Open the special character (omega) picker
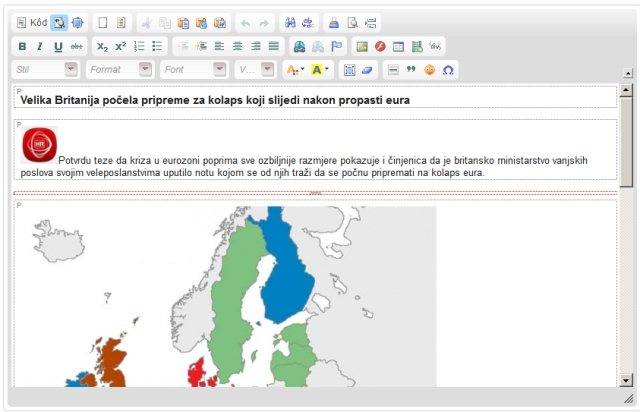 pyautogui.click(x=449, y=70)
